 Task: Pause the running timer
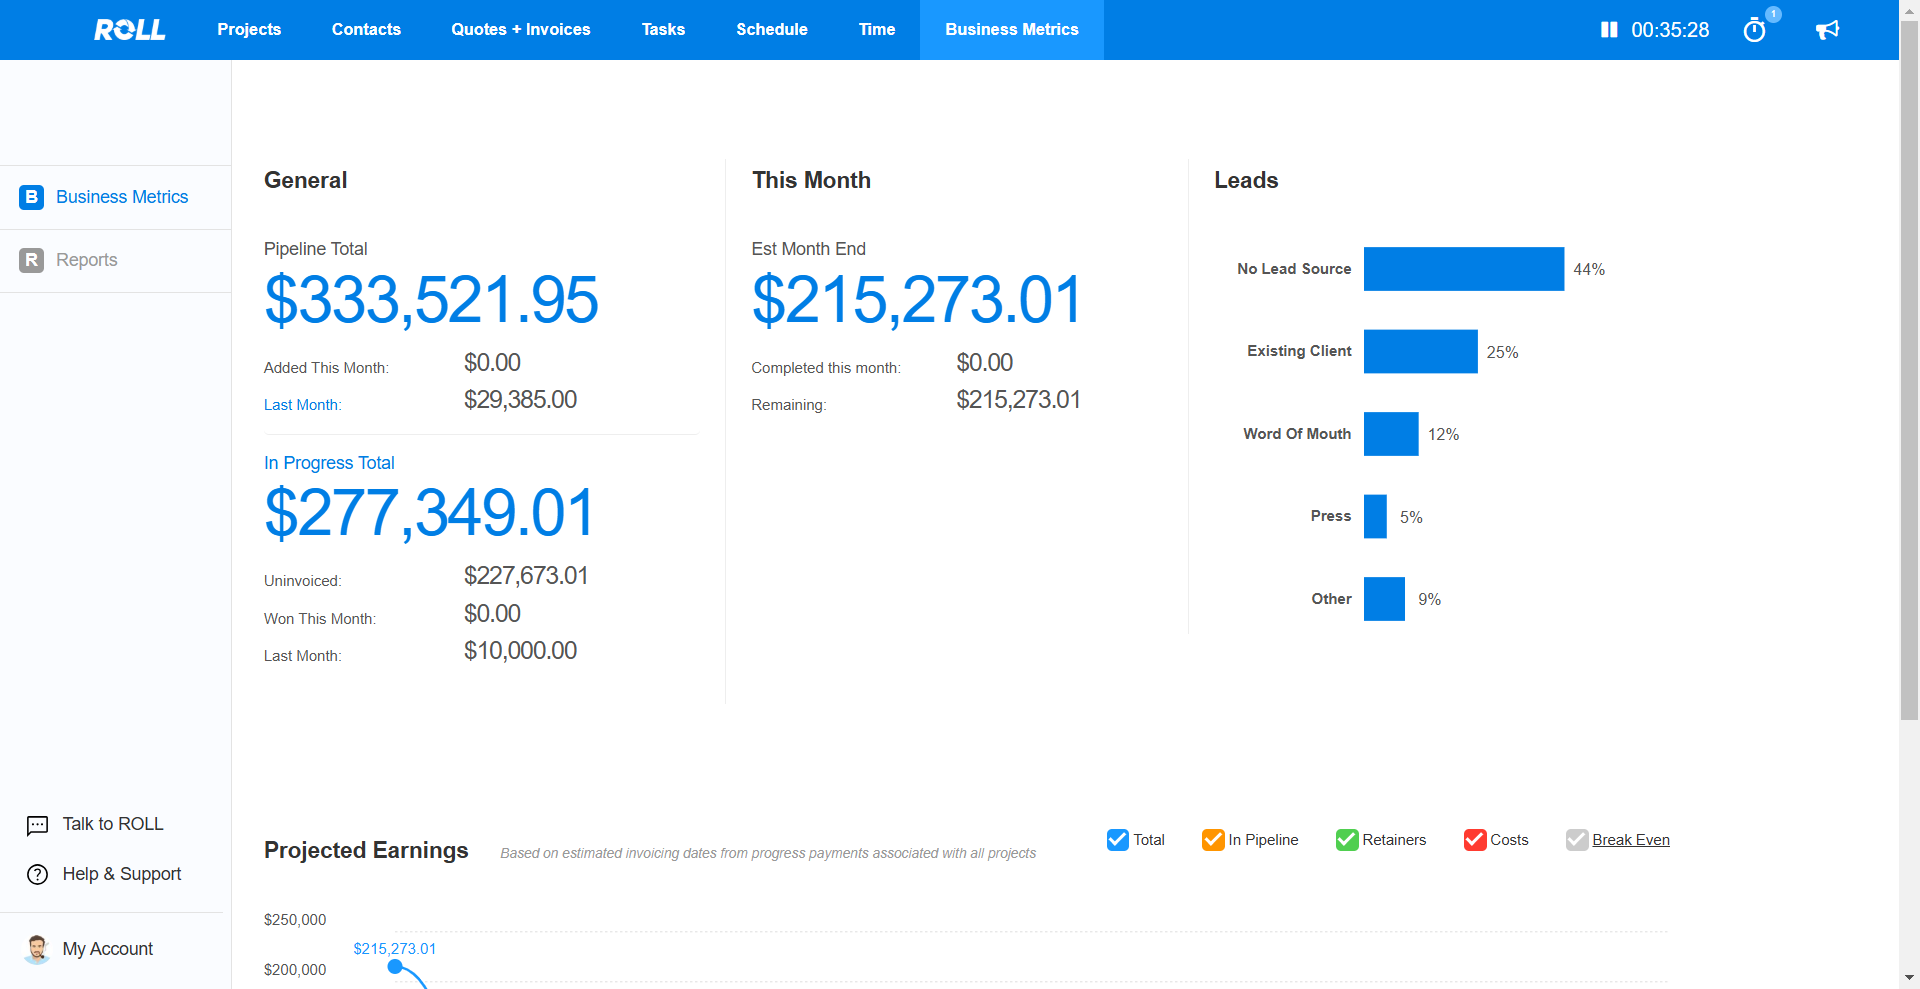click(x=1608, y=30)
